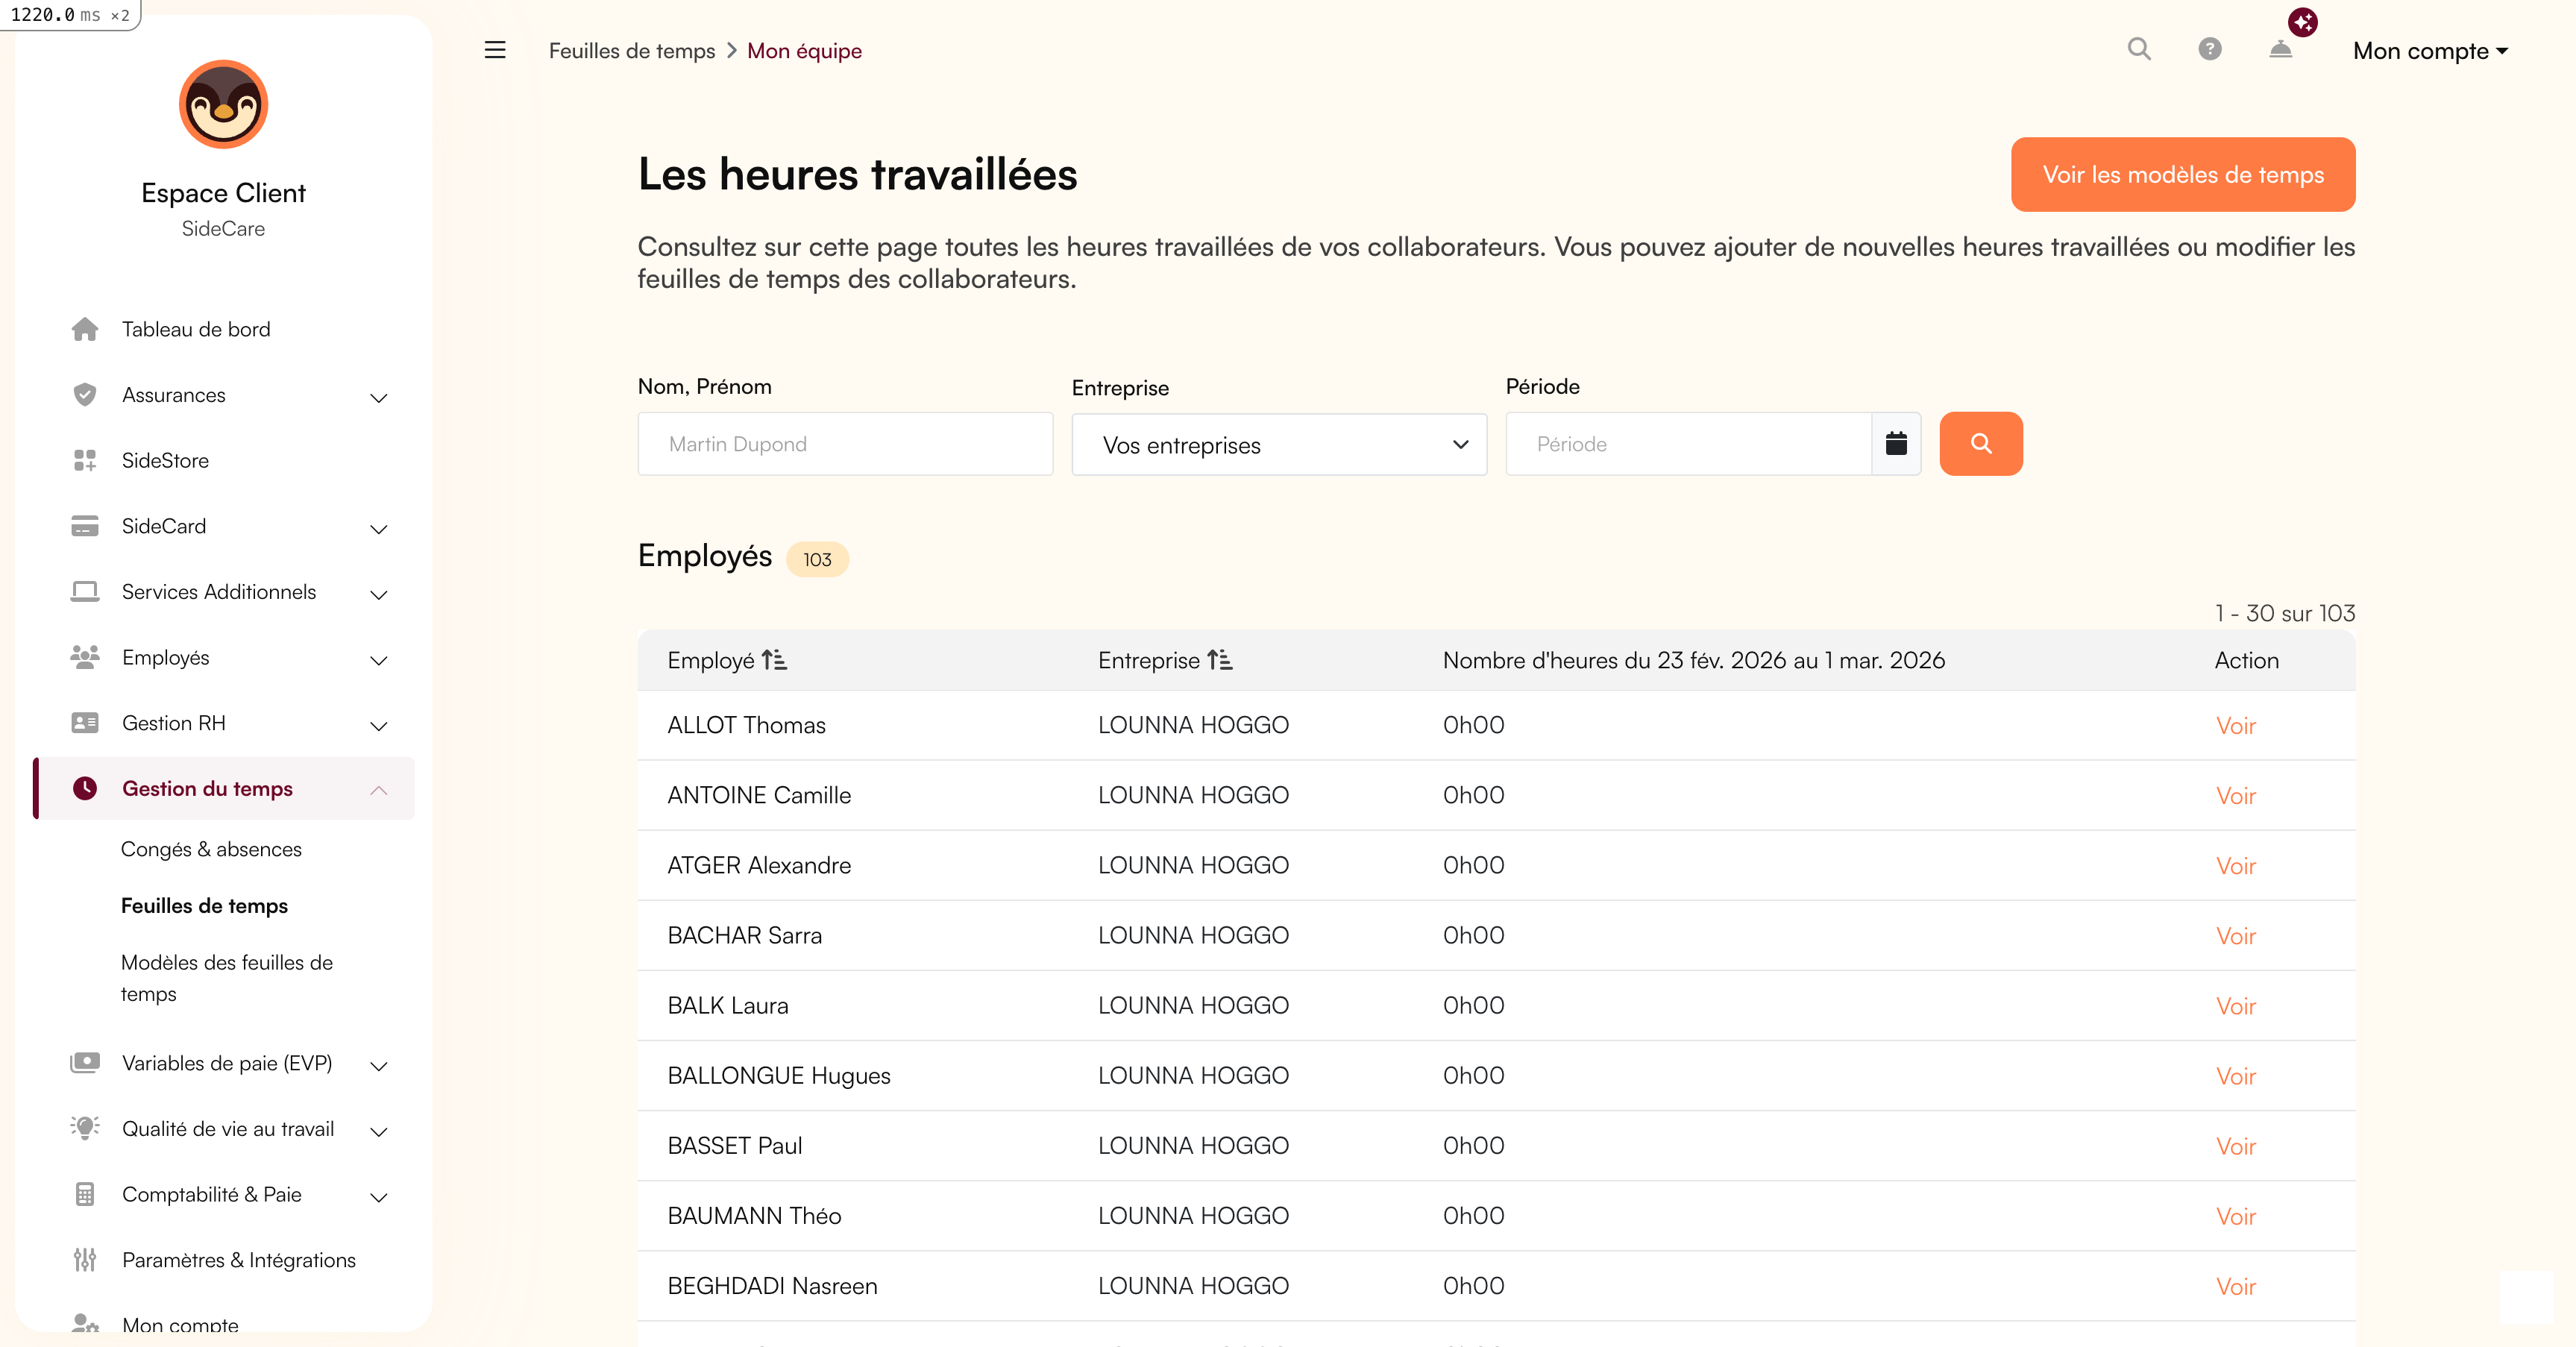Open the search magnifier in top bar
Image resolution: width=2576 pixels, height=1347 pixels.
[2138, 49]
